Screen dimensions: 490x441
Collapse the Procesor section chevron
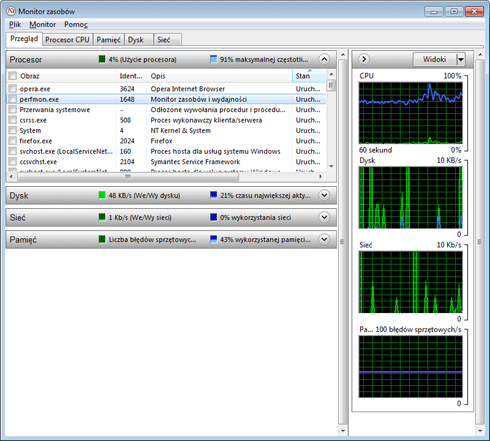tap(324, 59)
